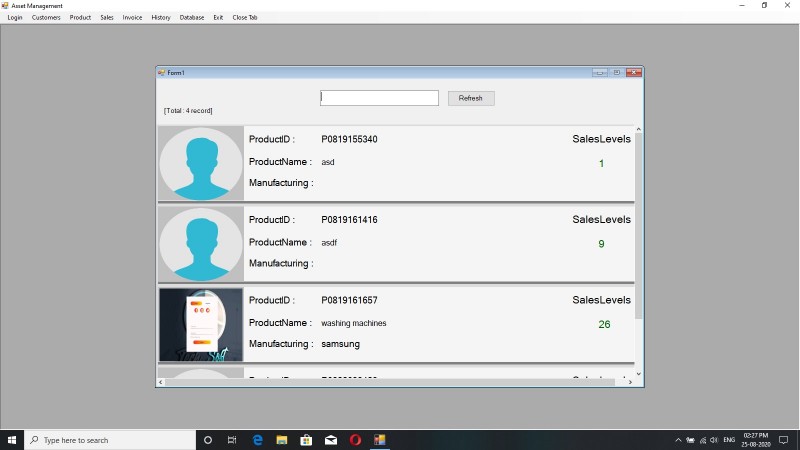Open Opera browser from the taskbar
800x450 pixels.
click(355, 440)
